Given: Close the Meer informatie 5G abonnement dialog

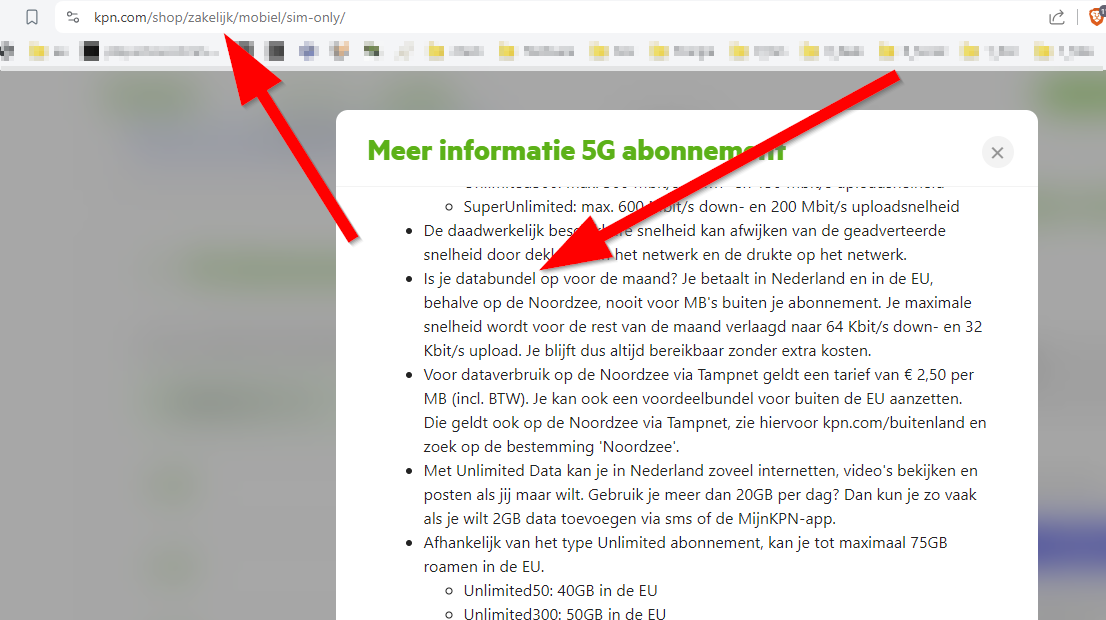Looking at the screenshot, I should click(x=997, y=152).
